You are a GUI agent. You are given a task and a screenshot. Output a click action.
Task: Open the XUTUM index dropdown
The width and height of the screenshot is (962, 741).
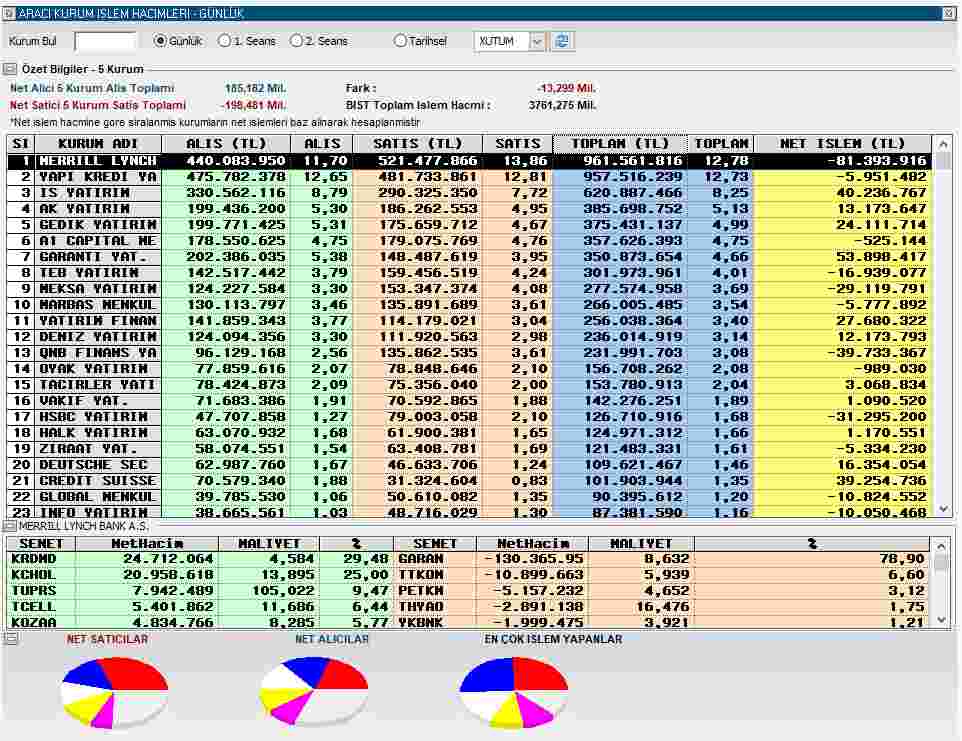click(x=537, y=42)
